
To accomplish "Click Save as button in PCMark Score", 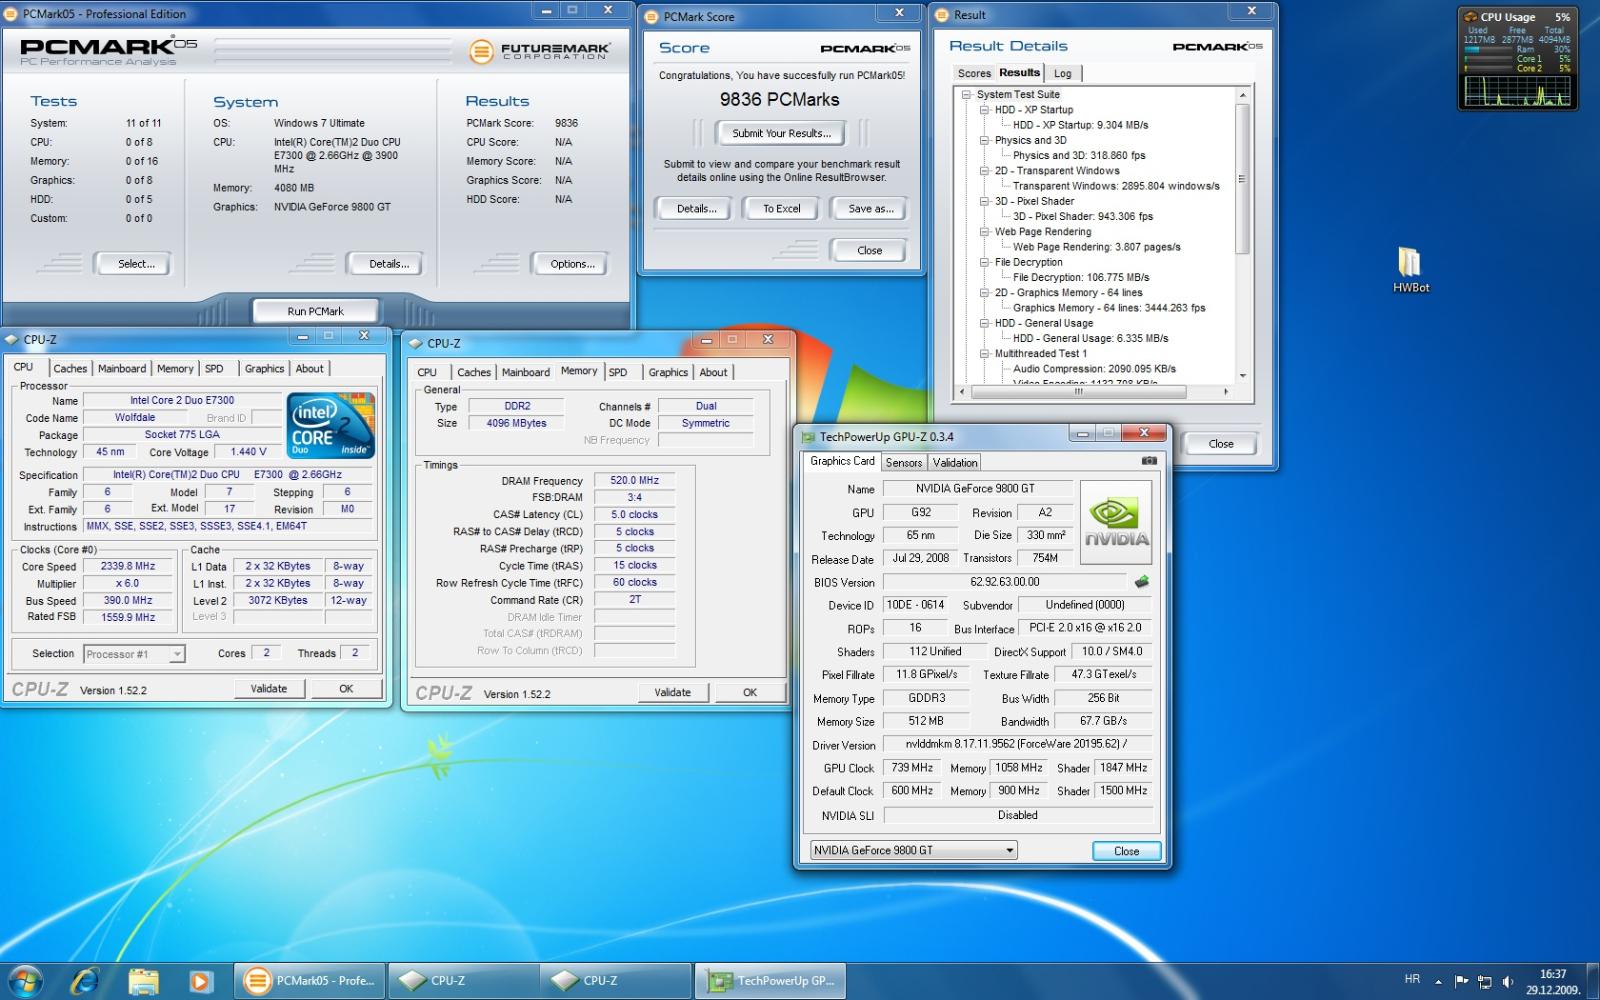I will point(871,209).
